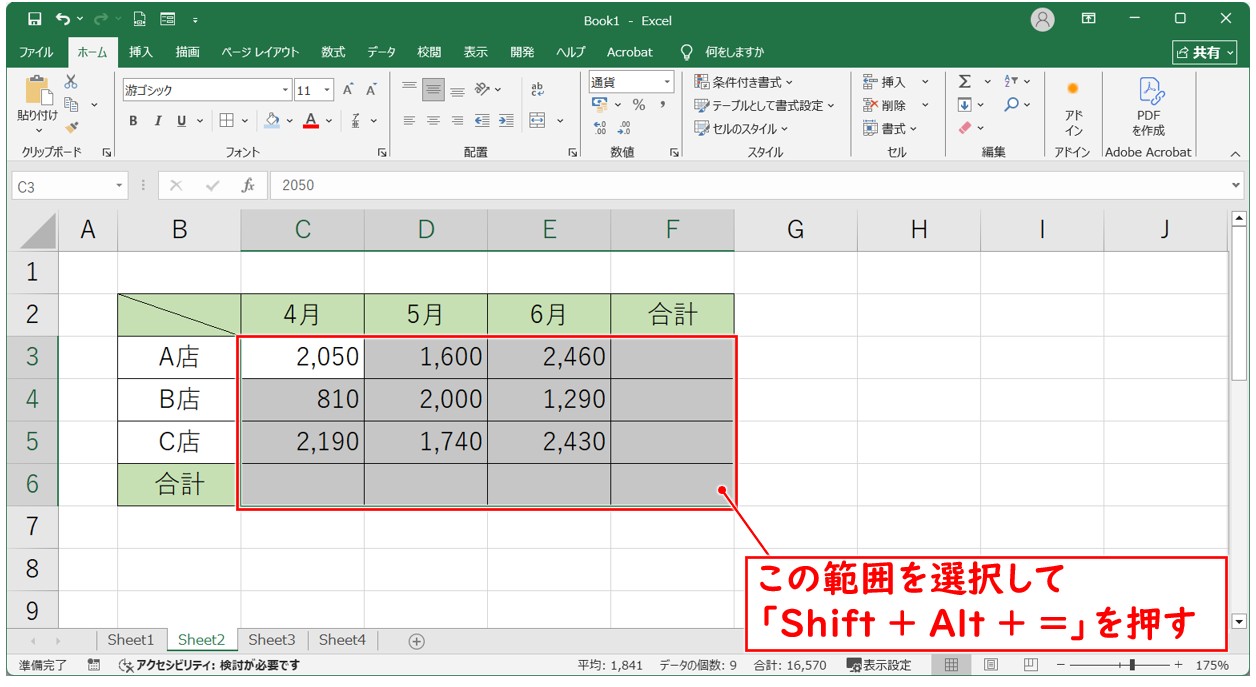Toggle italic formatting
Viewport: 1256px width, 687px height.
(x=157, y=121)
